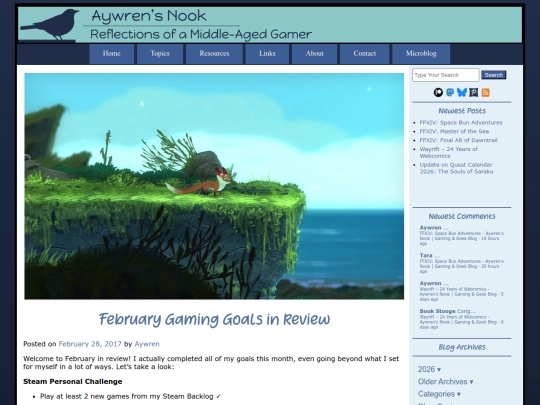Viewport: 540px width, 405px height.
Task: Focus the Type Your Search field
Action: tap(446, 75)
